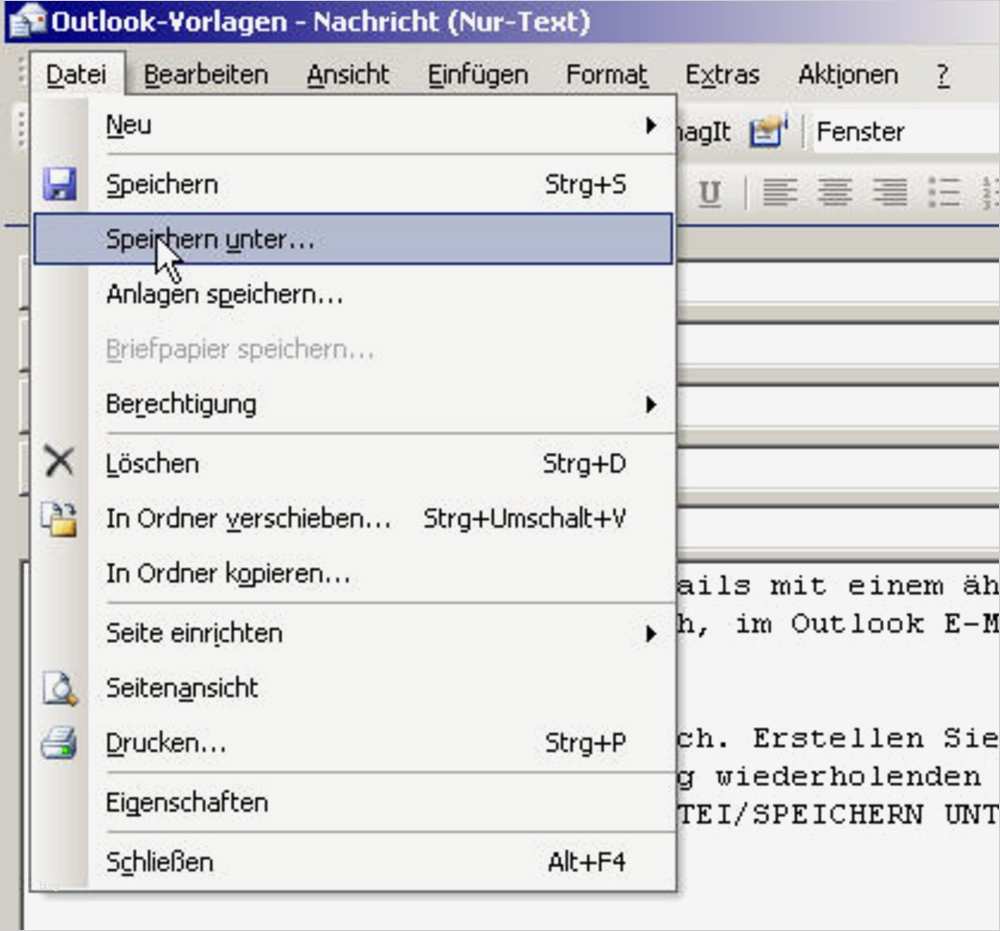The height and width of the screenshot is (931, 1000).
Task: Toggle left text alignment
Action: [780, 192]
